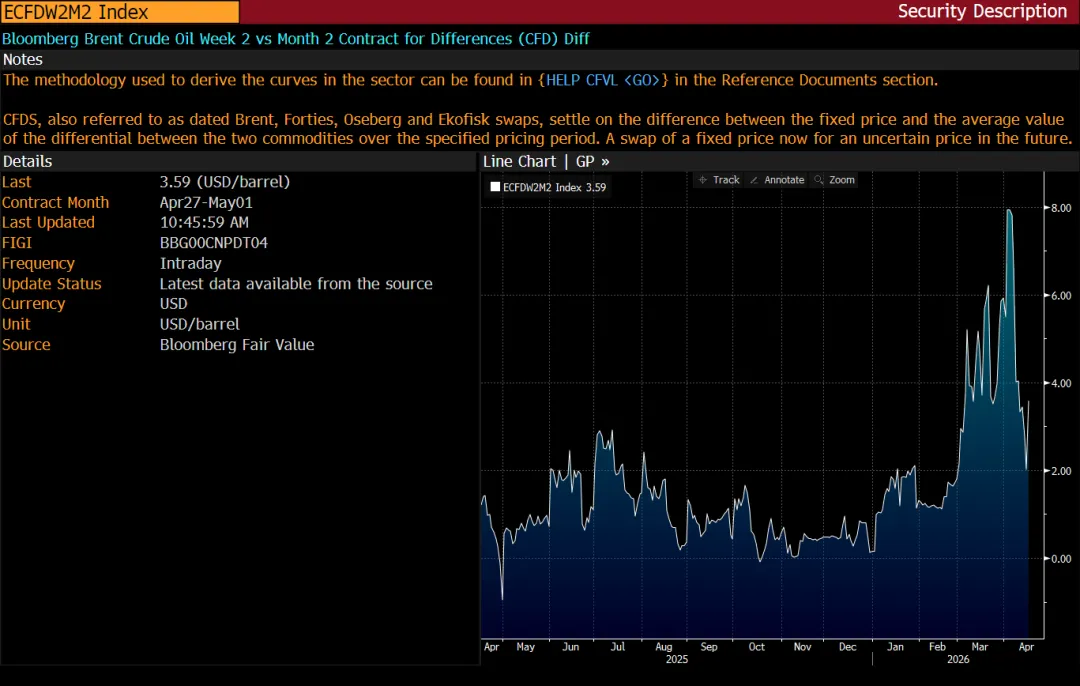Select the Last value 3.59 (USD/barrel)
Screen dimensions: 1080x686
225,182
